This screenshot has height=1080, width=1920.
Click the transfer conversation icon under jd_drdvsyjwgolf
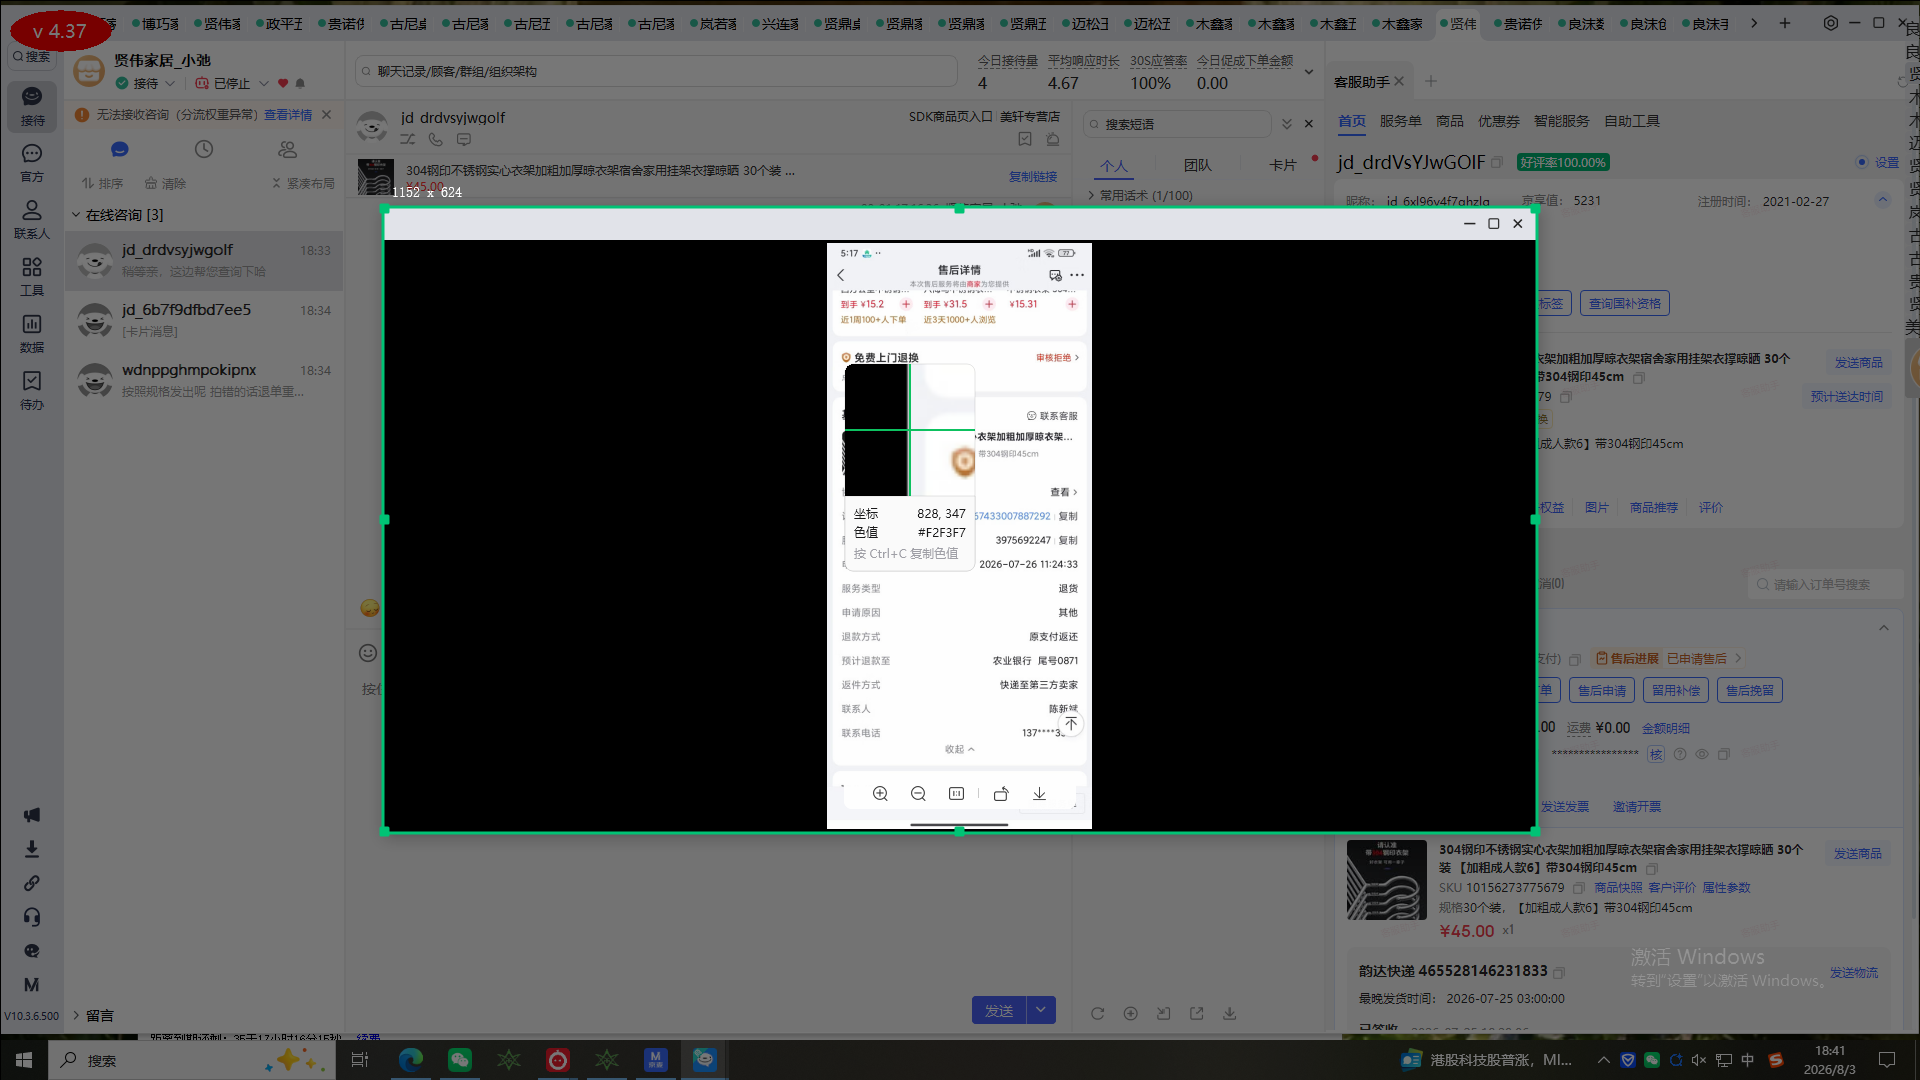click(408, 140)
